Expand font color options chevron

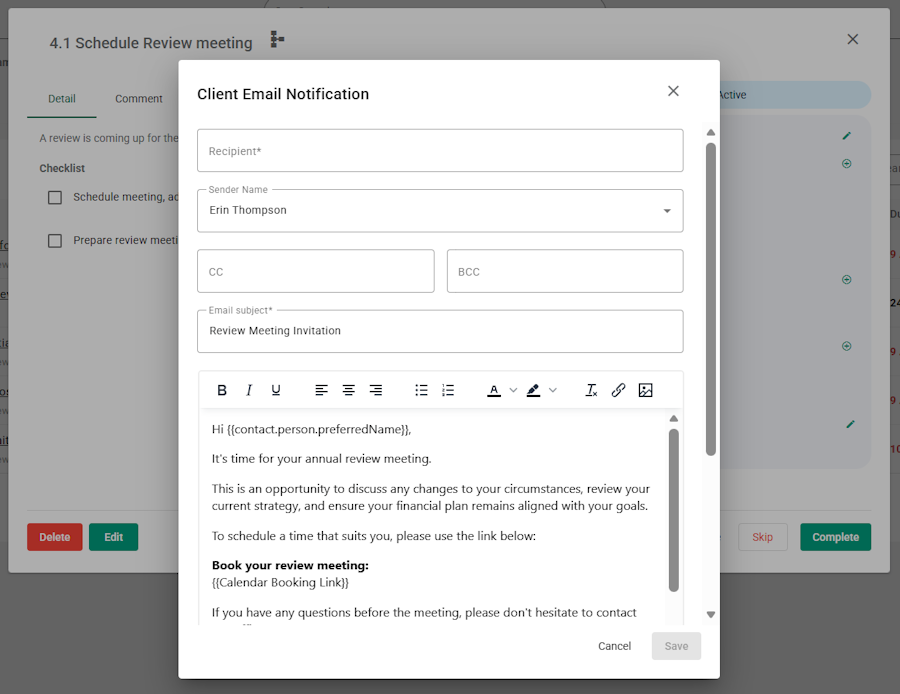pos(513,390)
